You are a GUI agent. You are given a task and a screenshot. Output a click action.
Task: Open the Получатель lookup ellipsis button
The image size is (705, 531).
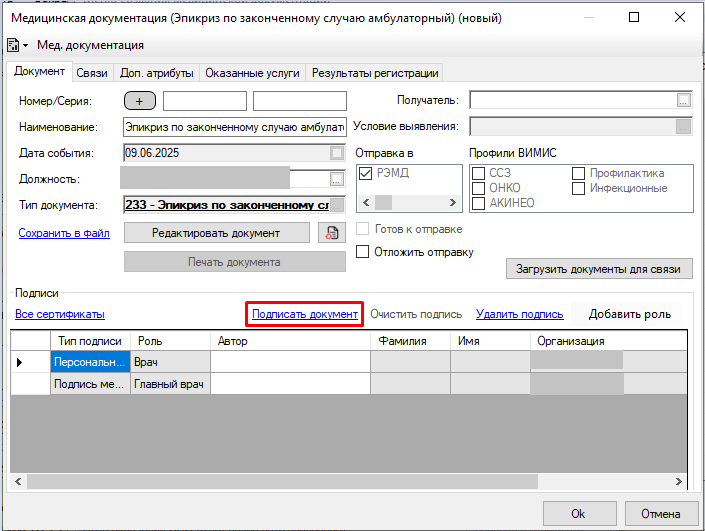click(x=684, y=100)
